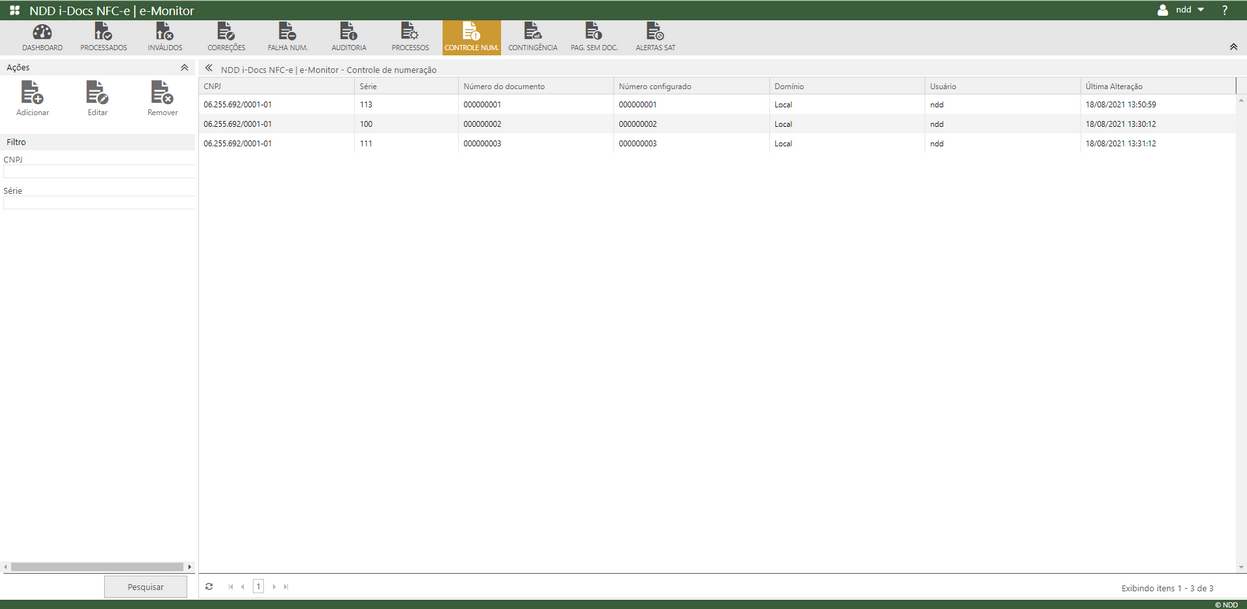
Task: Open the Inválidos section
Action: 163,36
